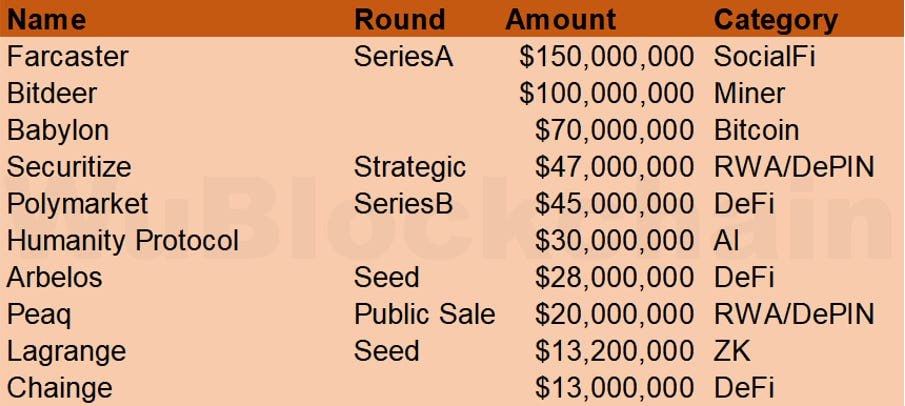The width and height of the screenshot is (905, 406).
Task: Click the Name column header
Action: (46, 19)
